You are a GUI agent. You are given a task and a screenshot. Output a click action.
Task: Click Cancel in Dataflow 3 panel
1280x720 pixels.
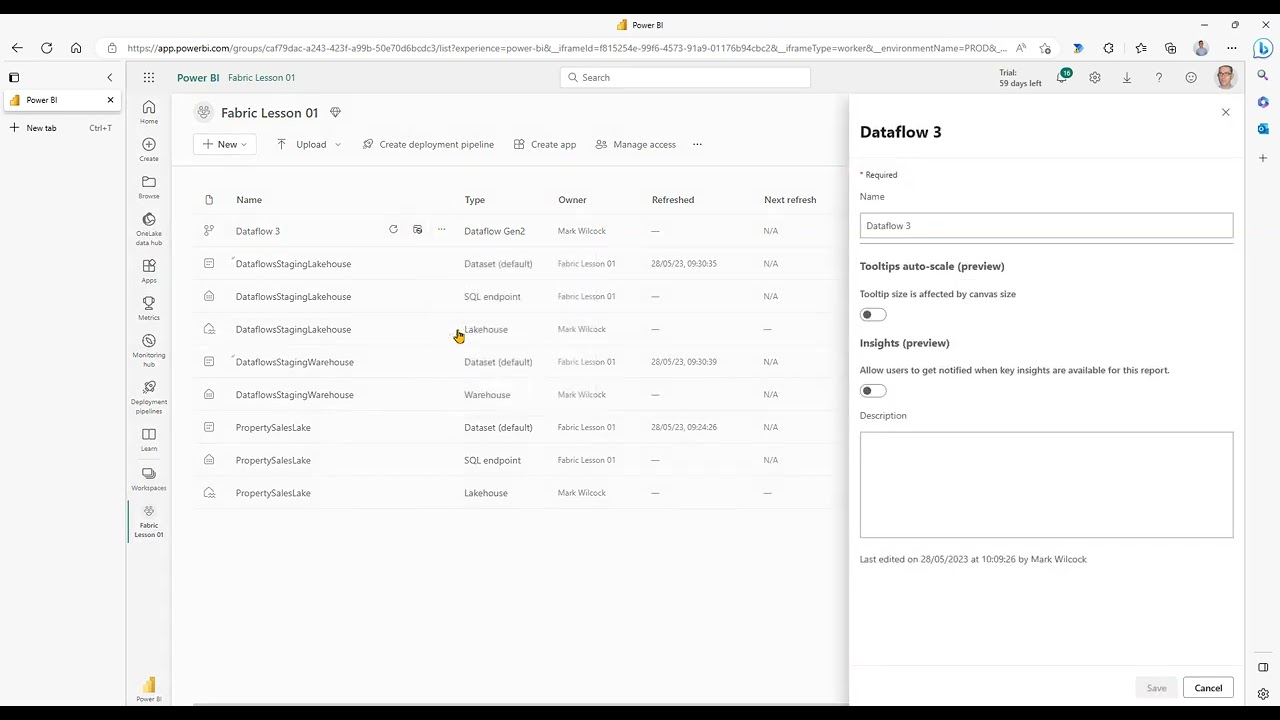(1208, 688)
